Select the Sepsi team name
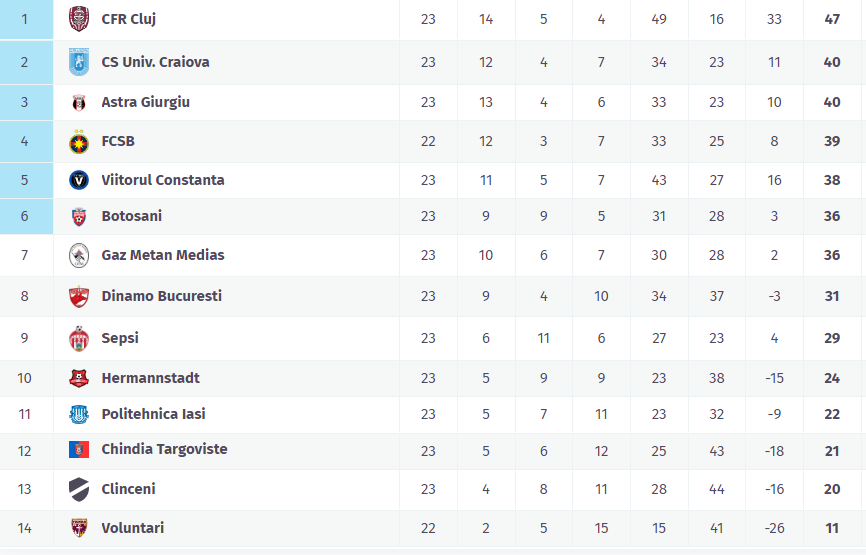The width and height of the screenshot is (866, 555). (x=120, y=338)
